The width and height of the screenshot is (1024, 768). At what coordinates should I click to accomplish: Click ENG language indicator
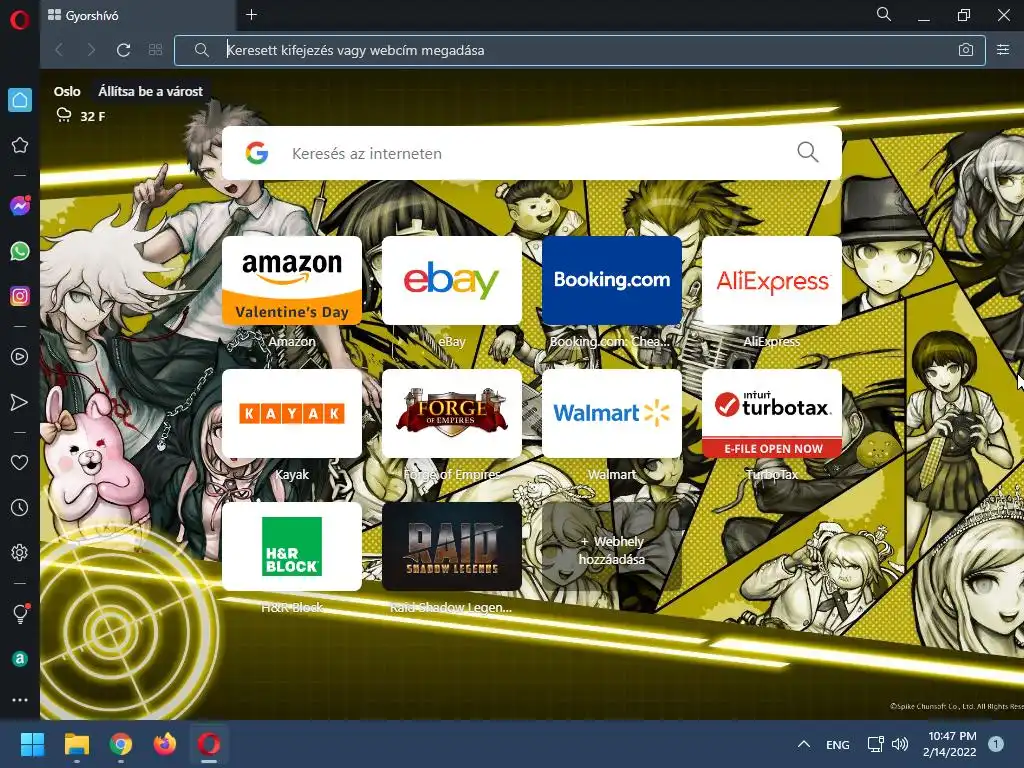tap(838, 744)
